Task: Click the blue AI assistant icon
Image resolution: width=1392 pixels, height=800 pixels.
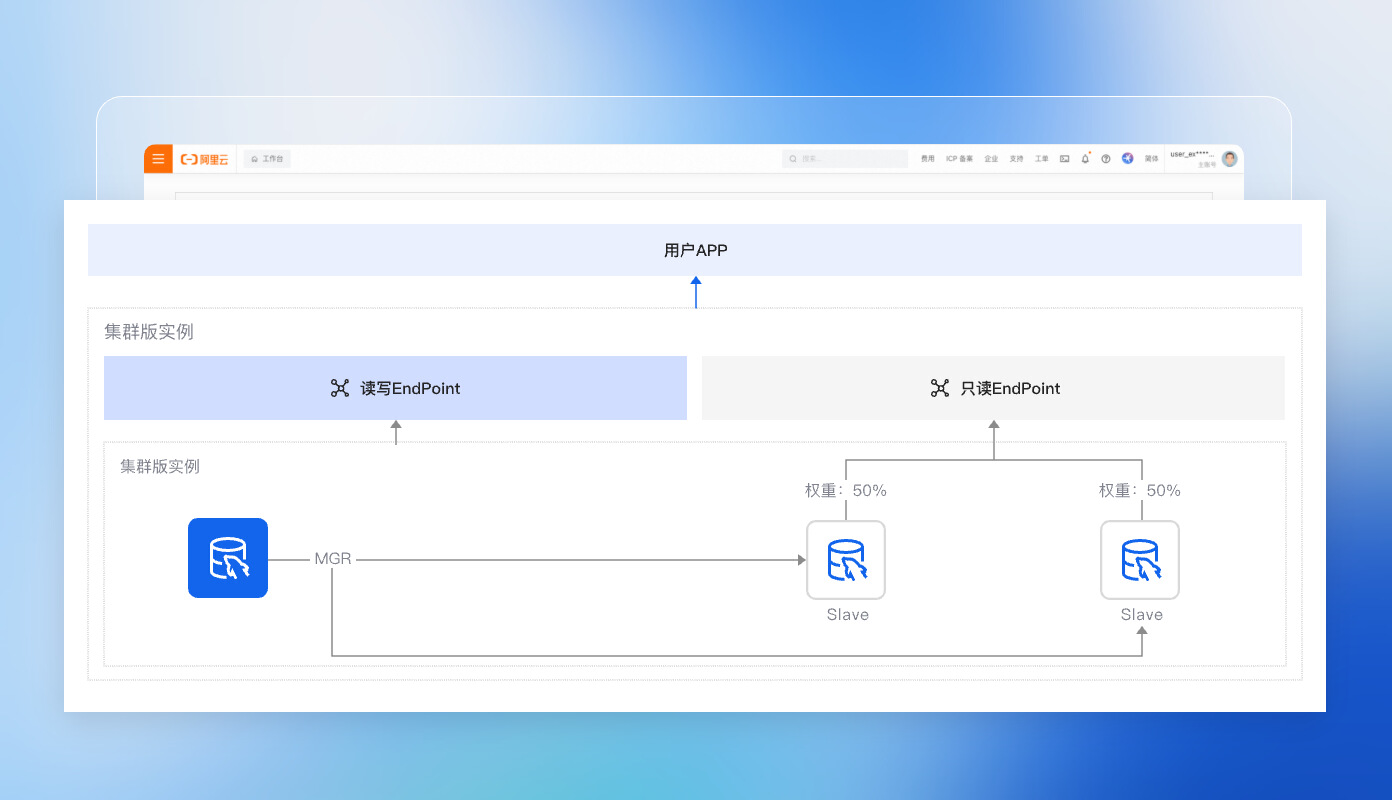Action: [x=1128, y=158]
